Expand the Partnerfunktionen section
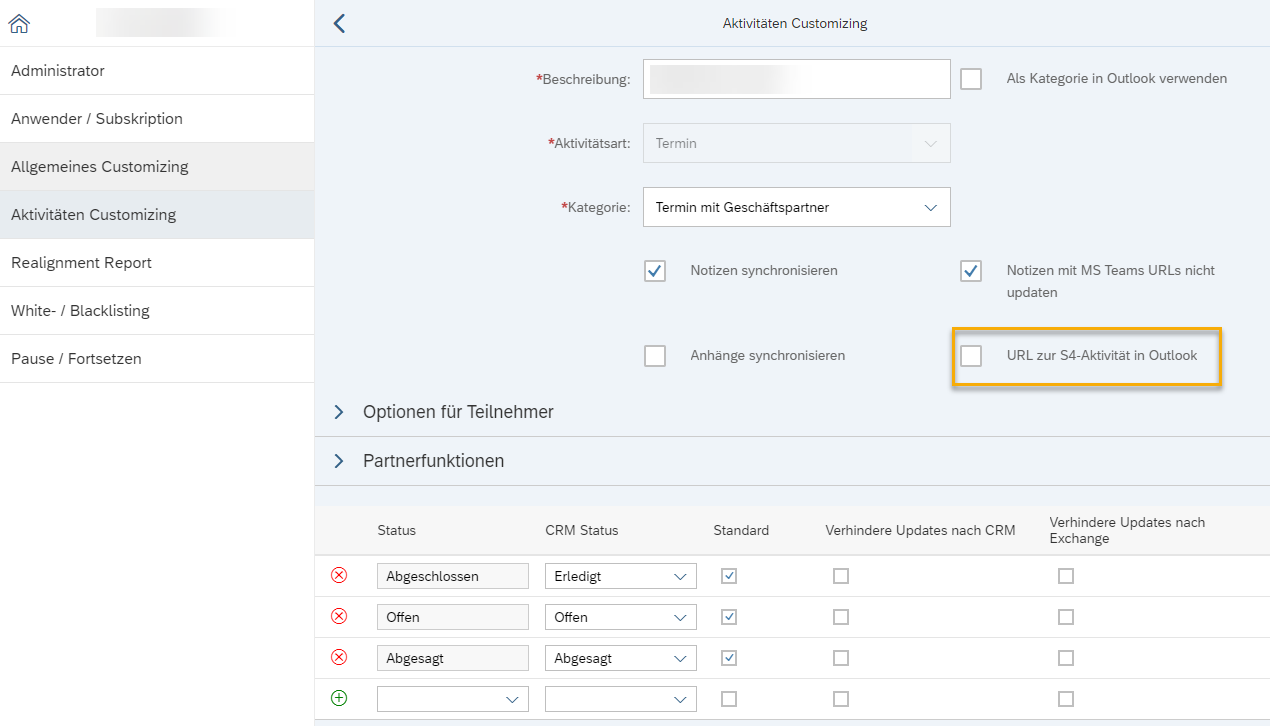This screenshot has height=726, width=1270. [339, 461]
